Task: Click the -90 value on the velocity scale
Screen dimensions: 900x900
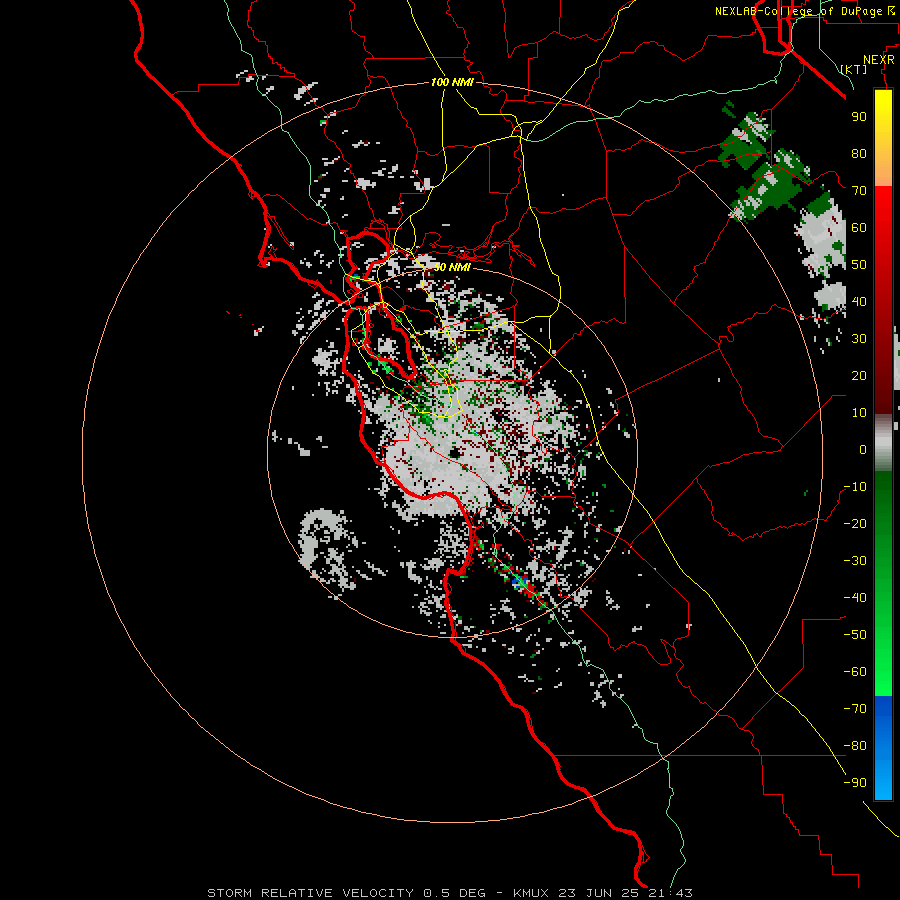Action: point(855,783)
